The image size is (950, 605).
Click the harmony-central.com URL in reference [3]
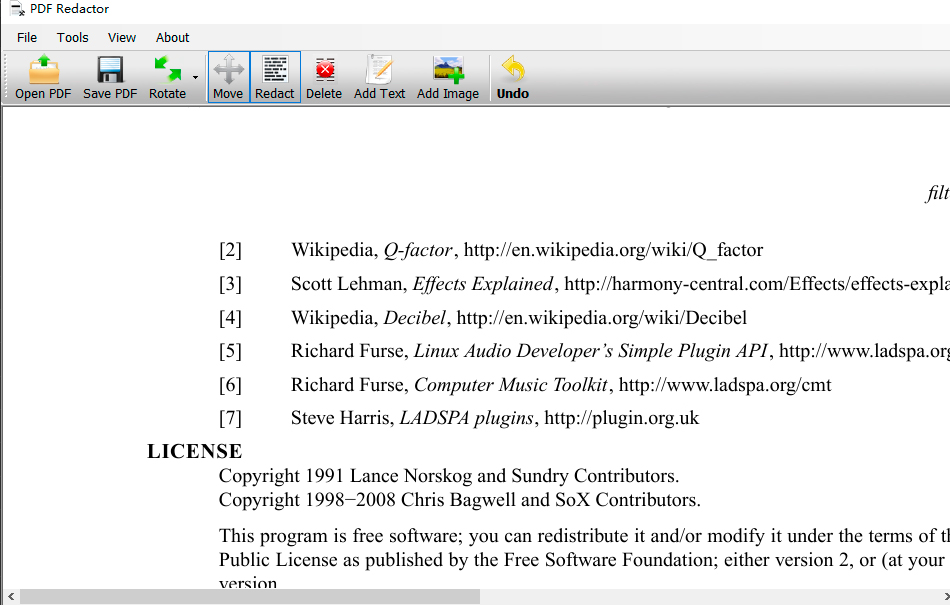point(757,284)
